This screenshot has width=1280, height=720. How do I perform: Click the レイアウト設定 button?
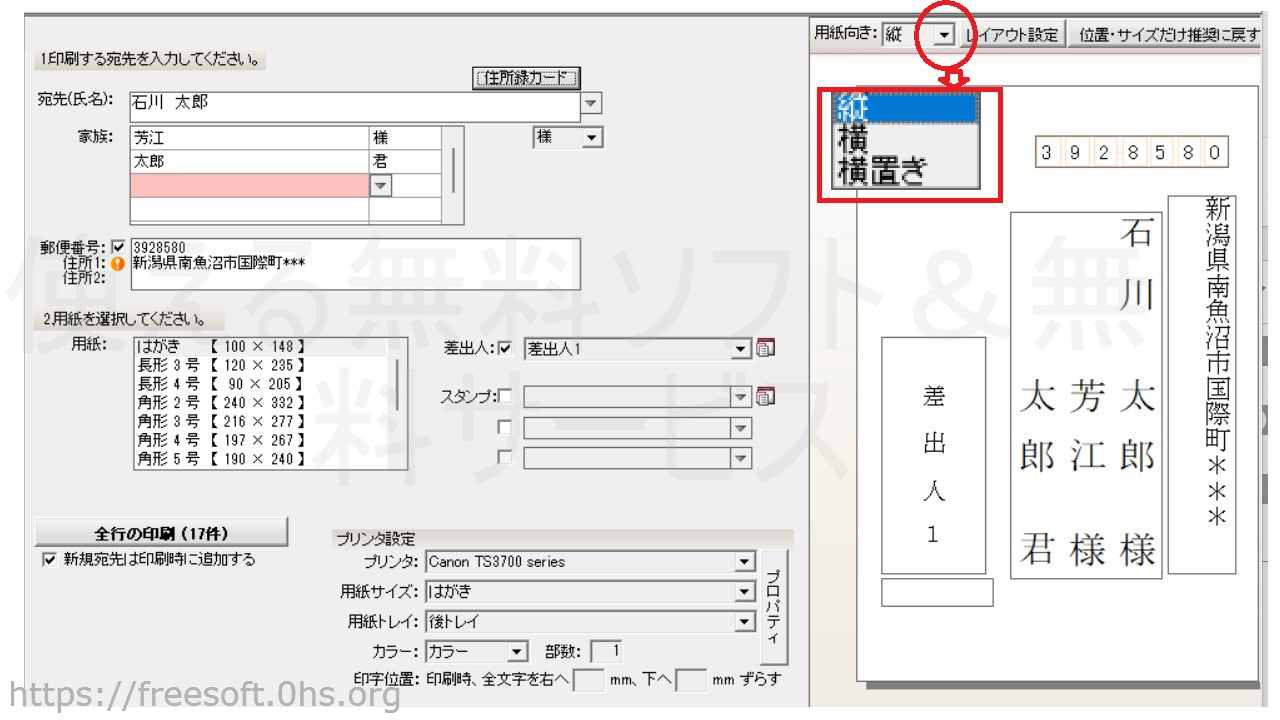pos(1012,34)
